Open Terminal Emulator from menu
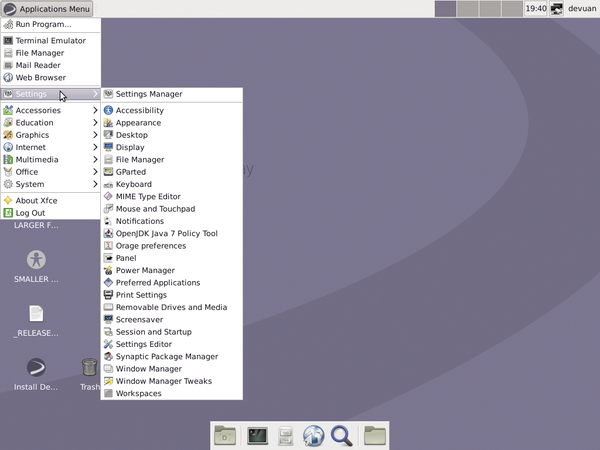The height and width of the screenshot is (450, 600). point(51,41)
